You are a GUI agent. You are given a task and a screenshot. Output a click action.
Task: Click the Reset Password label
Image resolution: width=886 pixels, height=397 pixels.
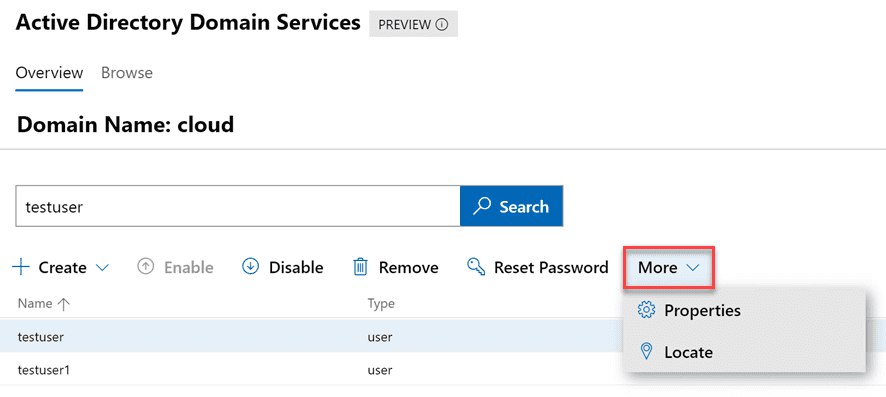[551, 267]
